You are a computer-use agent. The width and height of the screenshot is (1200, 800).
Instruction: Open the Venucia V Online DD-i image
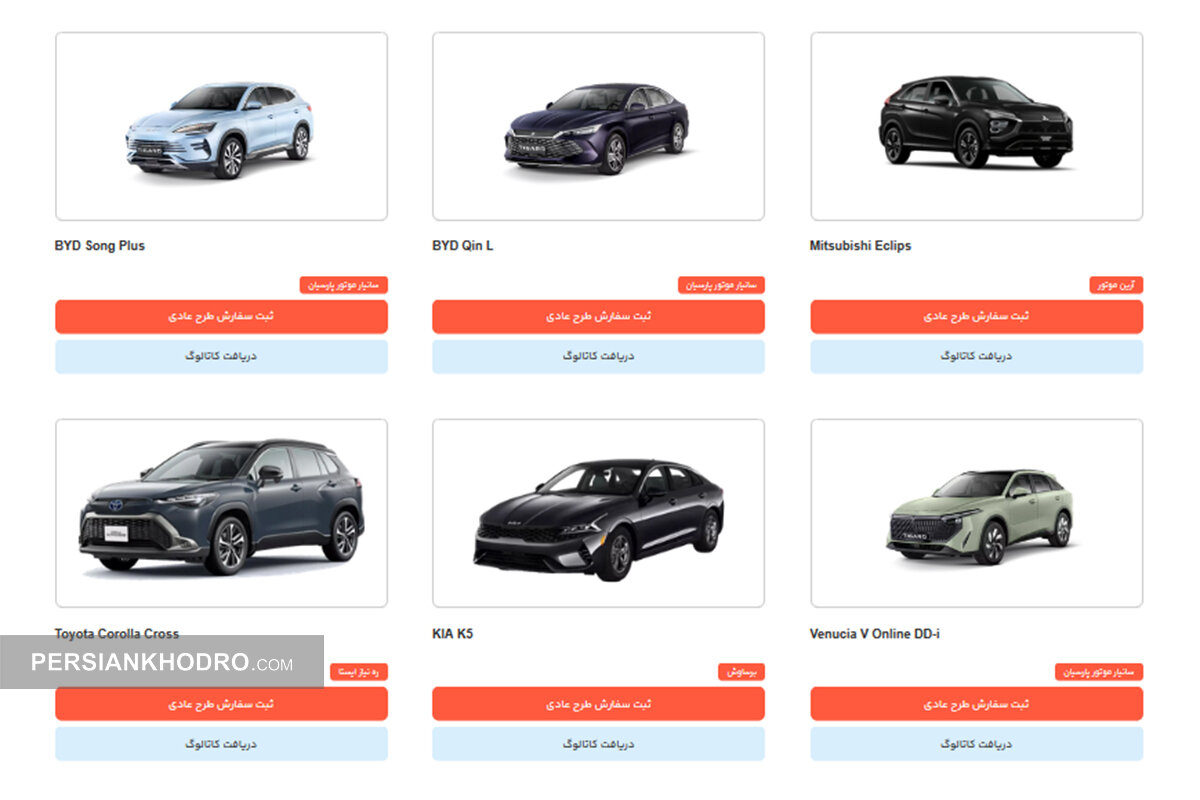click(976, 513)
